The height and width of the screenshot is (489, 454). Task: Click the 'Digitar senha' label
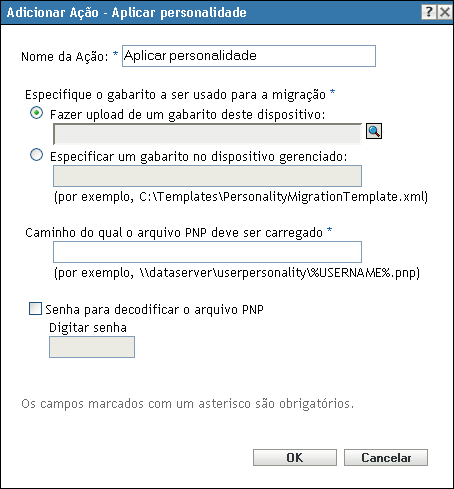click(88, 328)
